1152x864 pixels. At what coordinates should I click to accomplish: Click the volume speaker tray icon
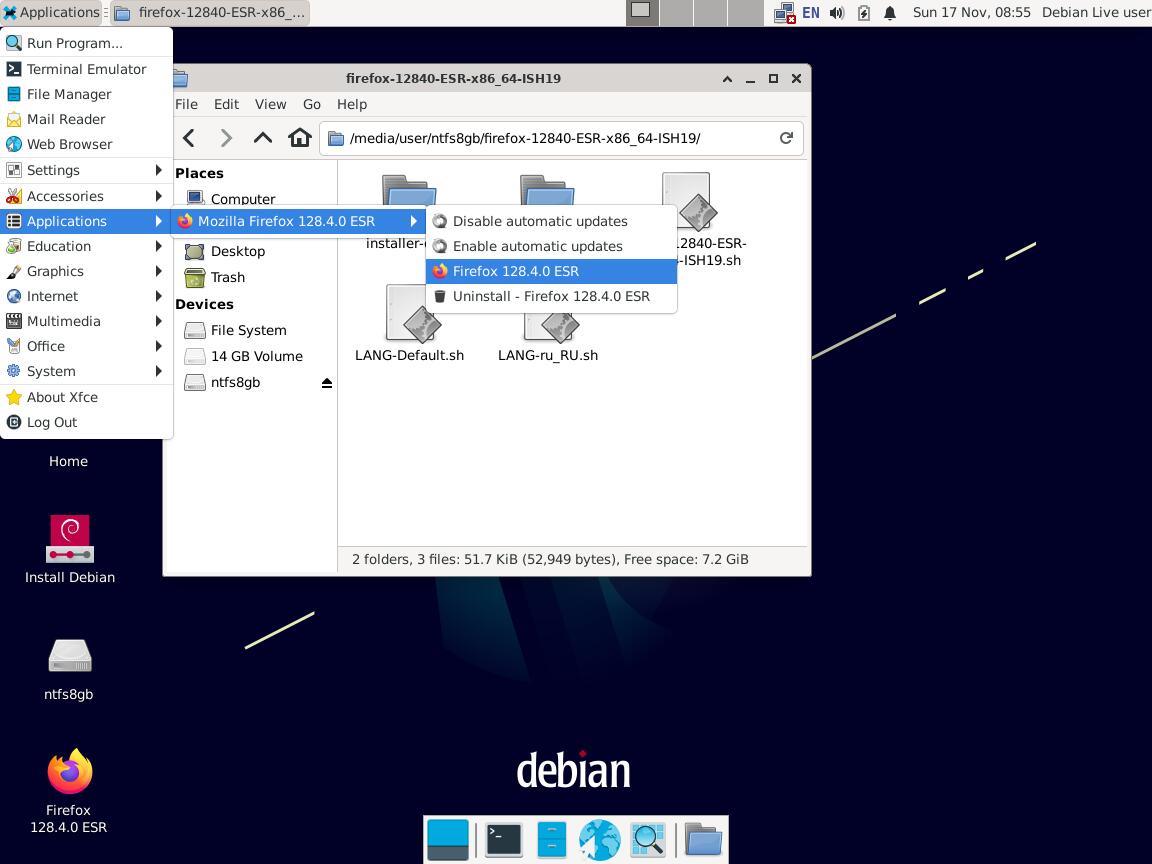pyautogui.click(x=837, y=12)
